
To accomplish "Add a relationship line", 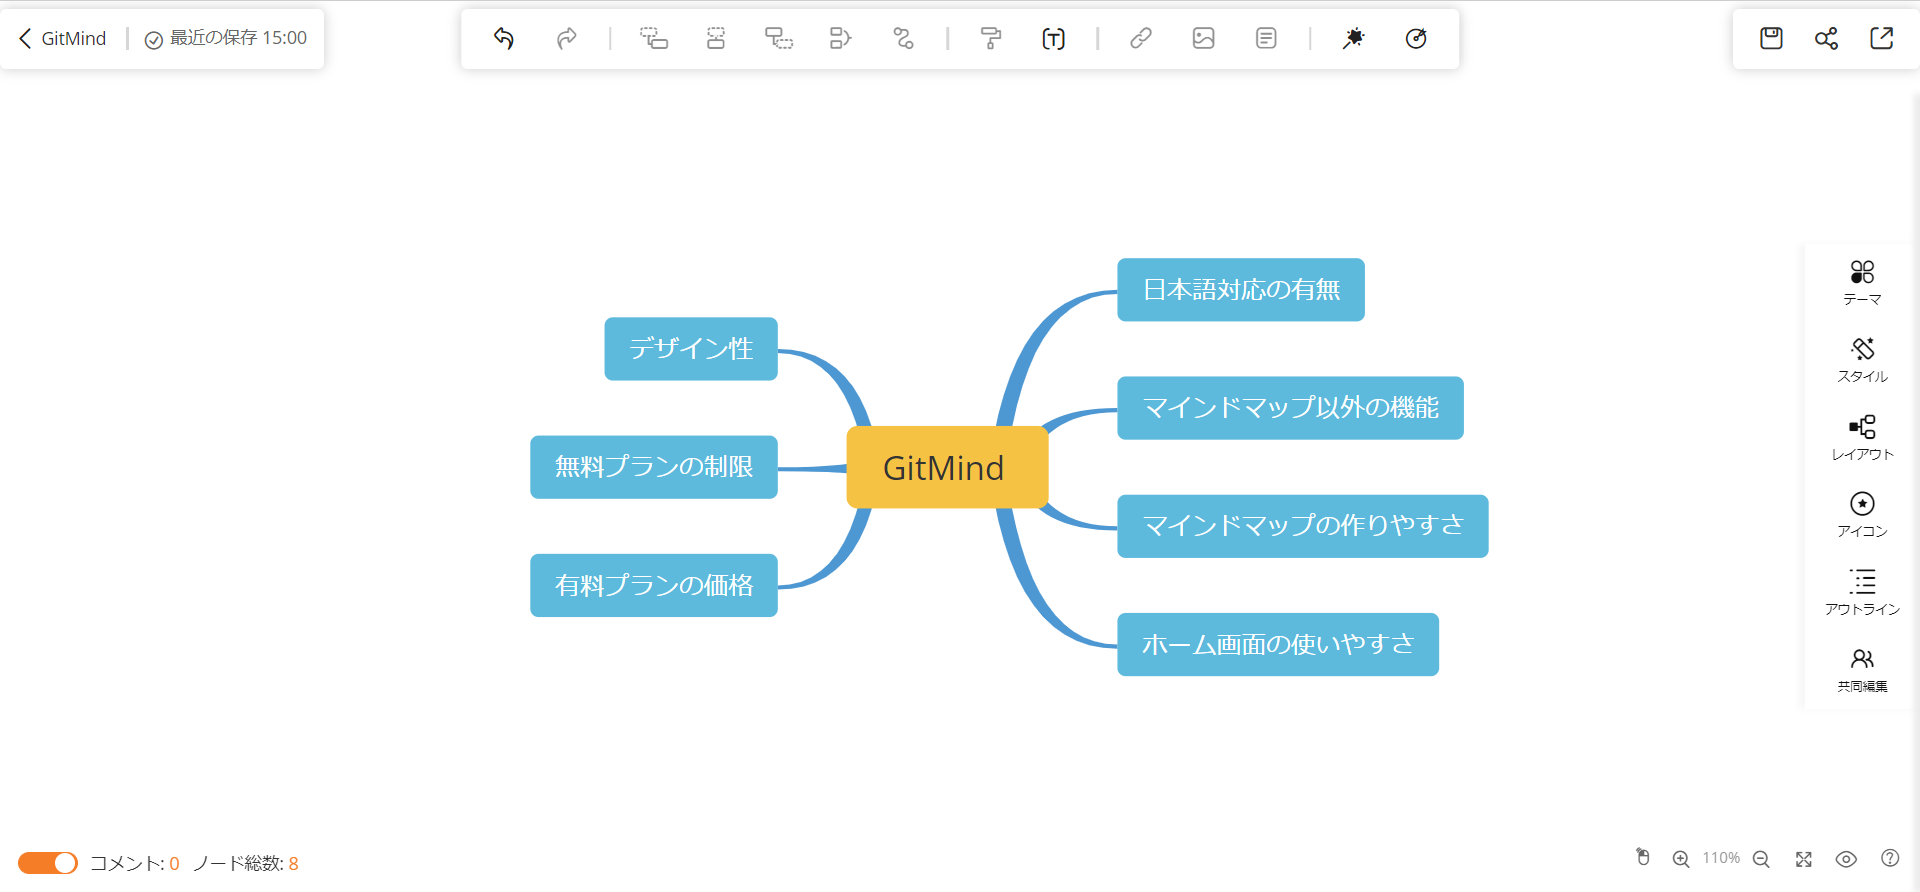I will (x=904, y=38).
